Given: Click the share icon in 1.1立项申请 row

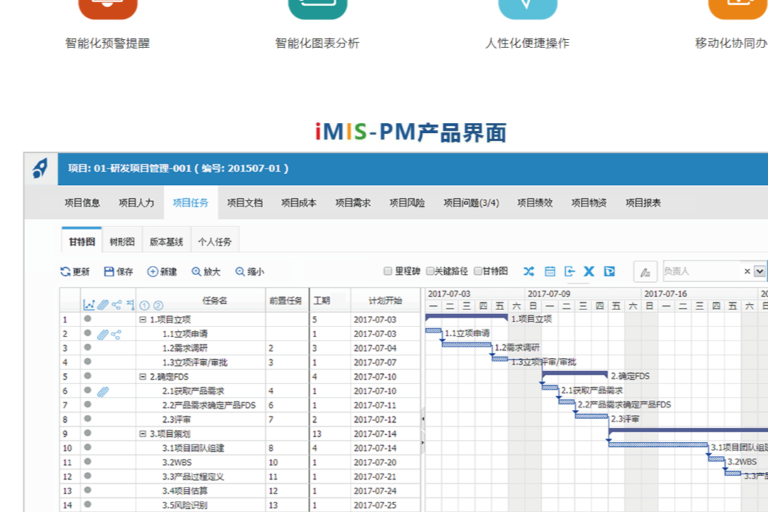Looking at the screenshot, I should coord(116,335).
